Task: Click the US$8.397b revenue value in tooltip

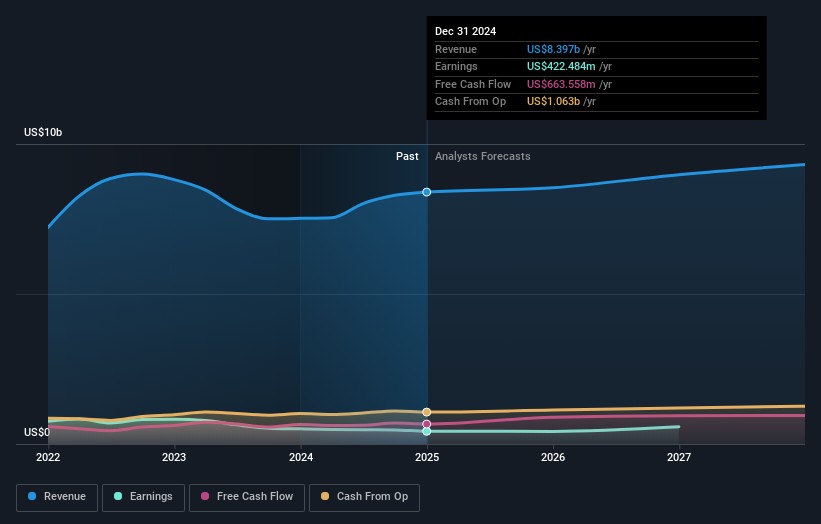Action: pos(554,50)
